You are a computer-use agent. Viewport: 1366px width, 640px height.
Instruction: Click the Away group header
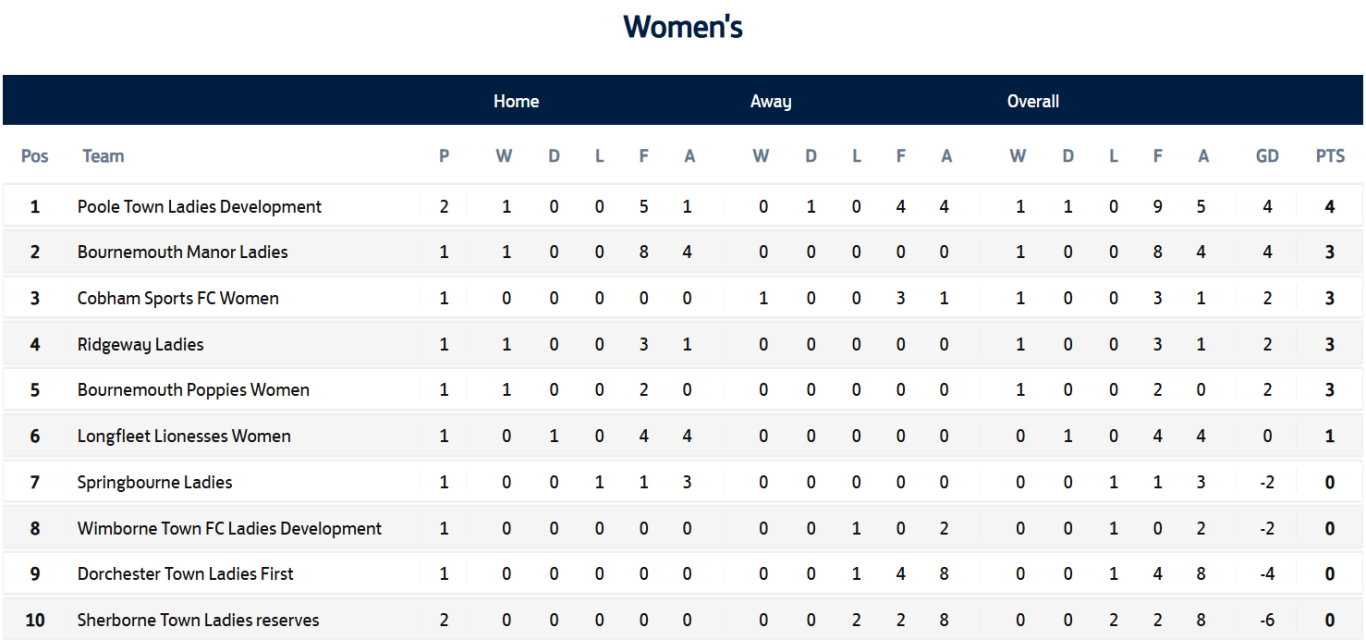pyautogui.click(x=771, y=101)
